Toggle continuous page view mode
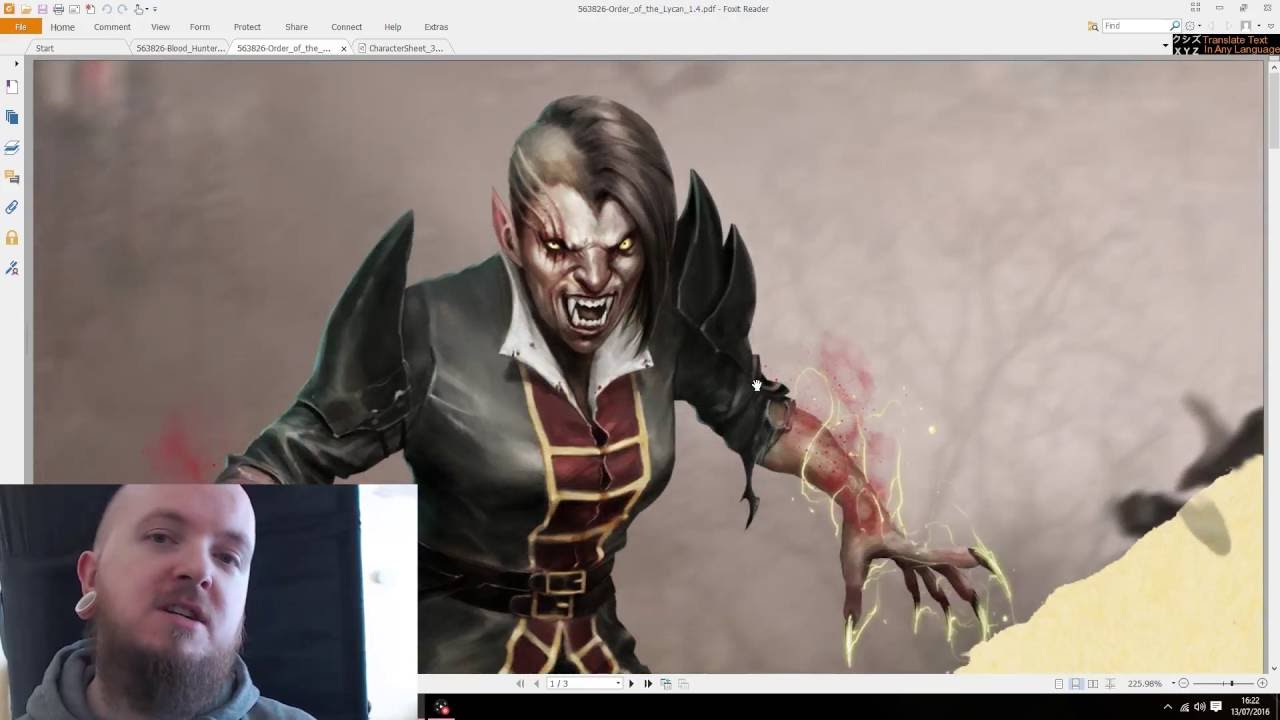The width and height of the screenshot is (1280, 720). click(1076, 684)
